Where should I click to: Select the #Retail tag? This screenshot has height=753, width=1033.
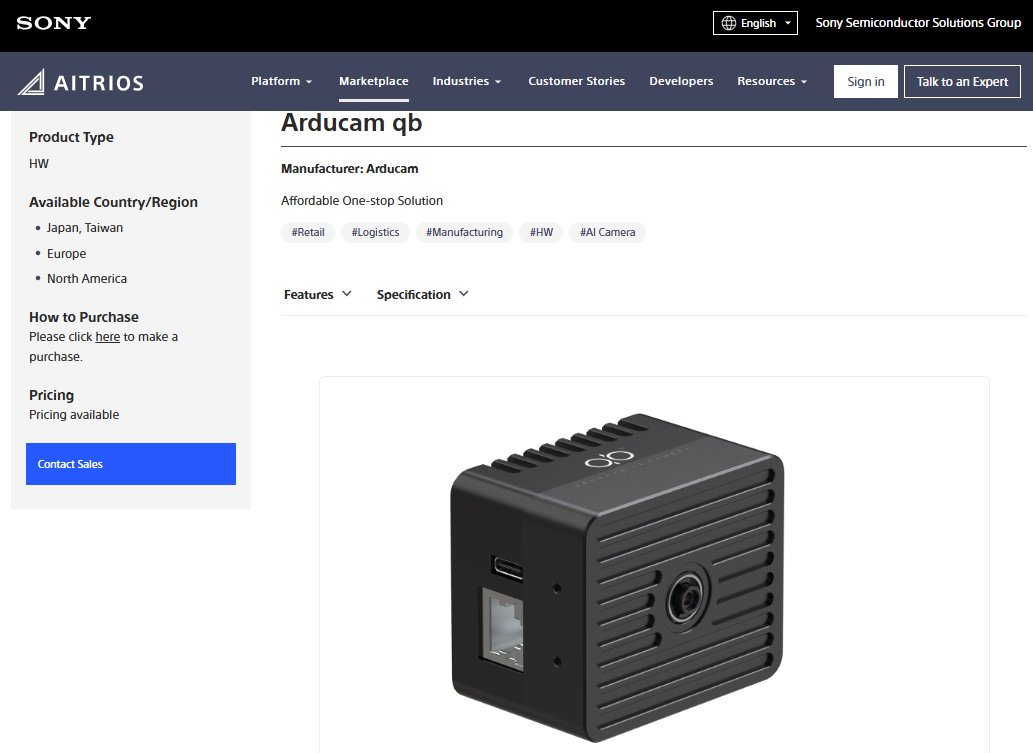307,232
